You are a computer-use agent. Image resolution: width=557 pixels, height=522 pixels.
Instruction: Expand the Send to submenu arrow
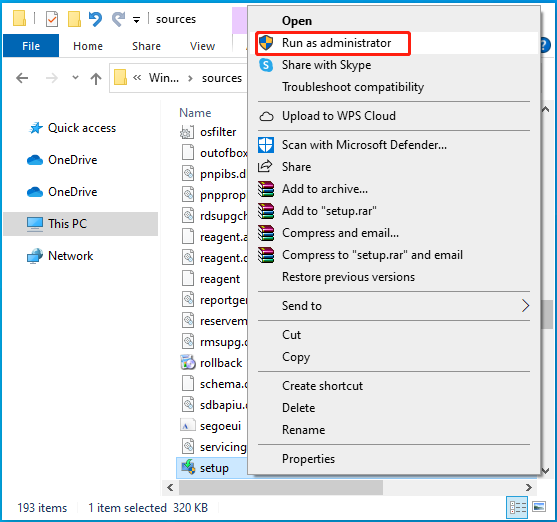pos(525,306)
